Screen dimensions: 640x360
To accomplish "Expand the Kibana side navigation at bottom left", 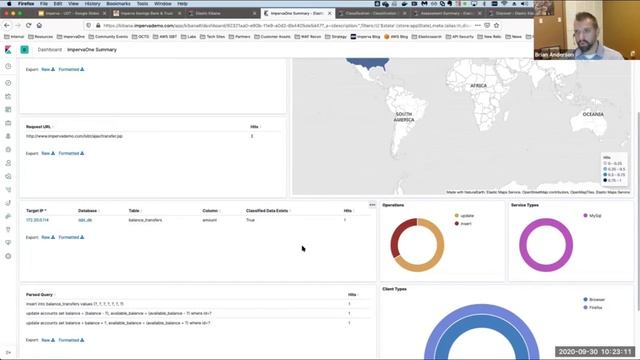I will [x=8, y=352].
